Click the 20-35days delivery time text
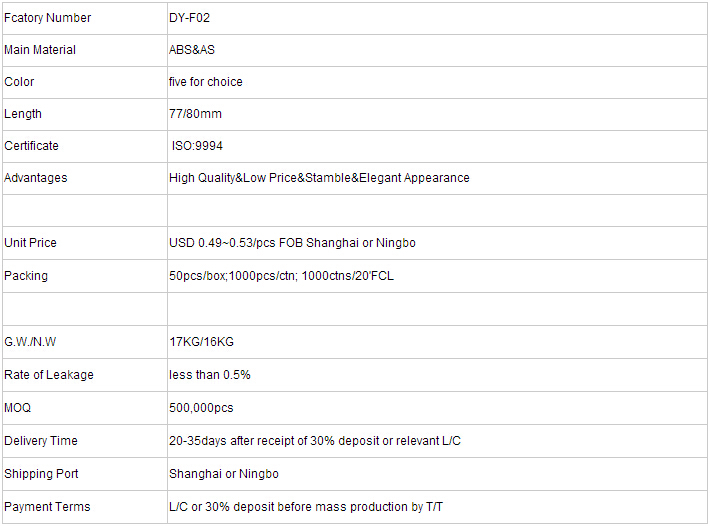710x526 pixels. (x=315, y=441)
